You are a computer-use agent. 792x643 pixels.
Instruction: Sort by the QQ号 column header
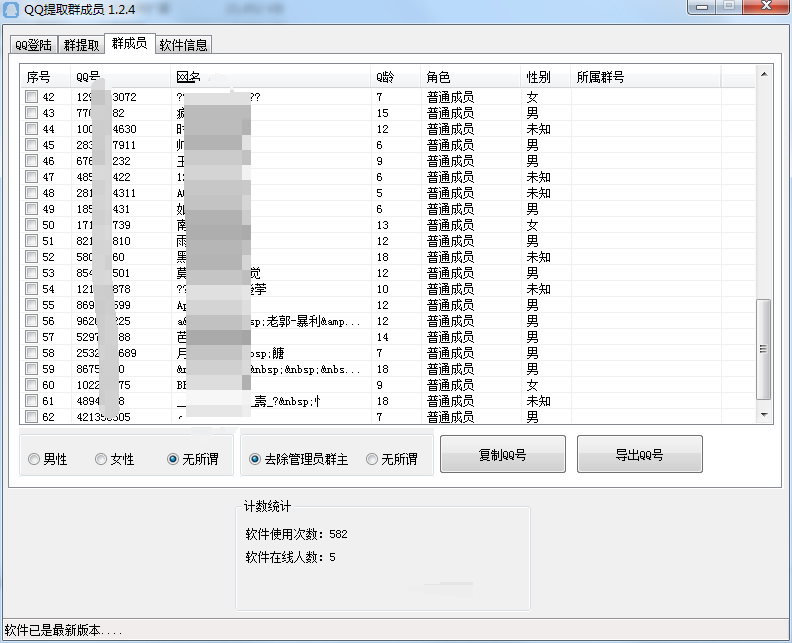click(x=120, y=77)
